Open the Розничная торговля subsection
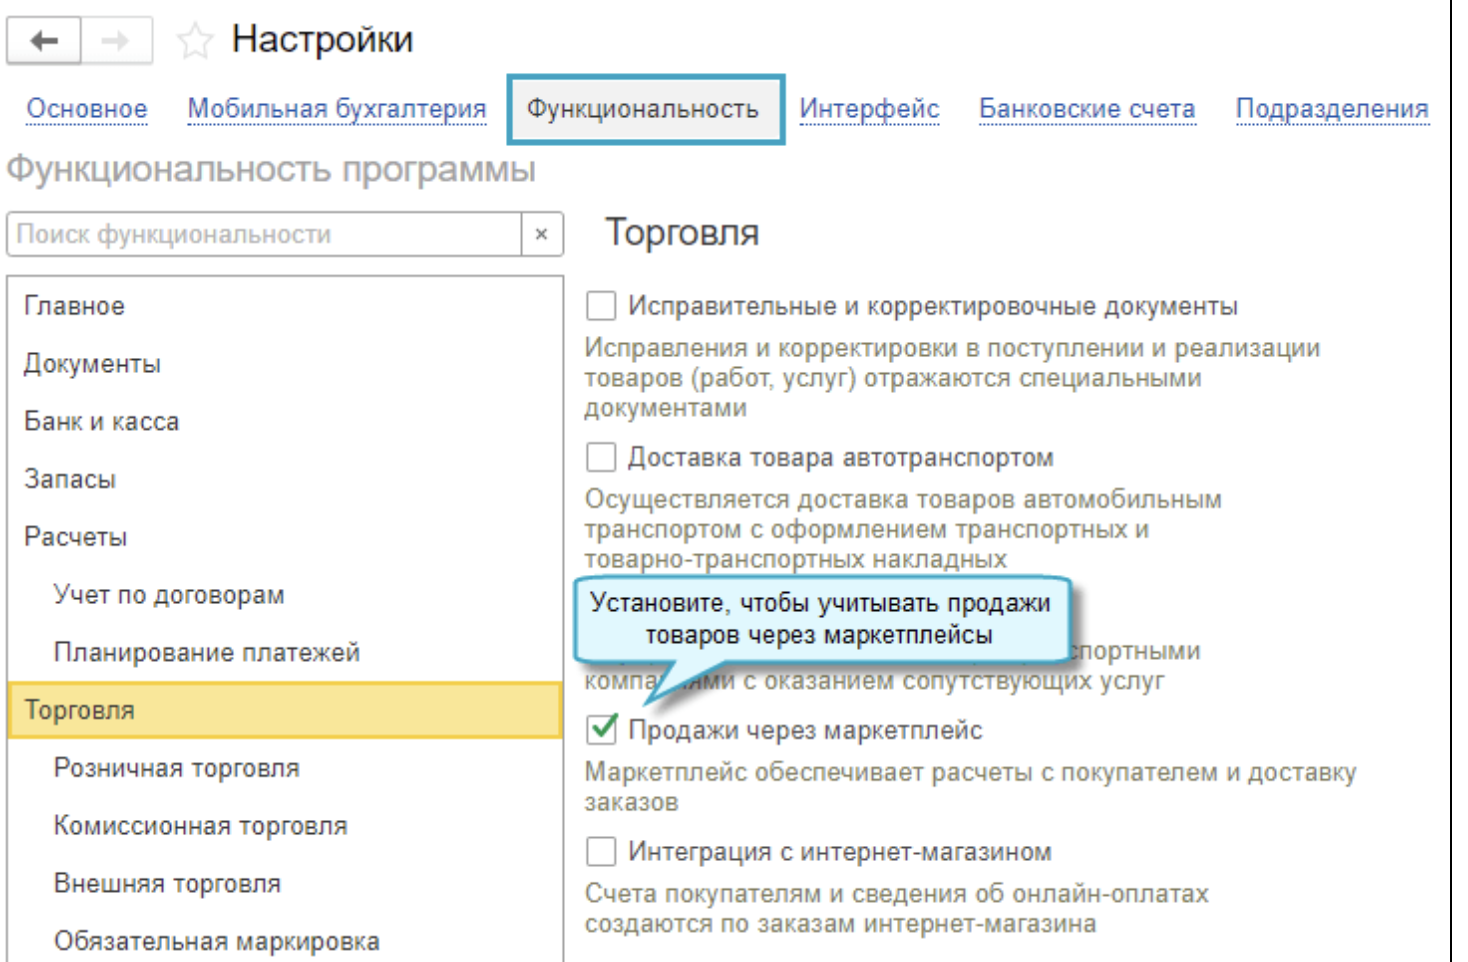 point(177,768)
